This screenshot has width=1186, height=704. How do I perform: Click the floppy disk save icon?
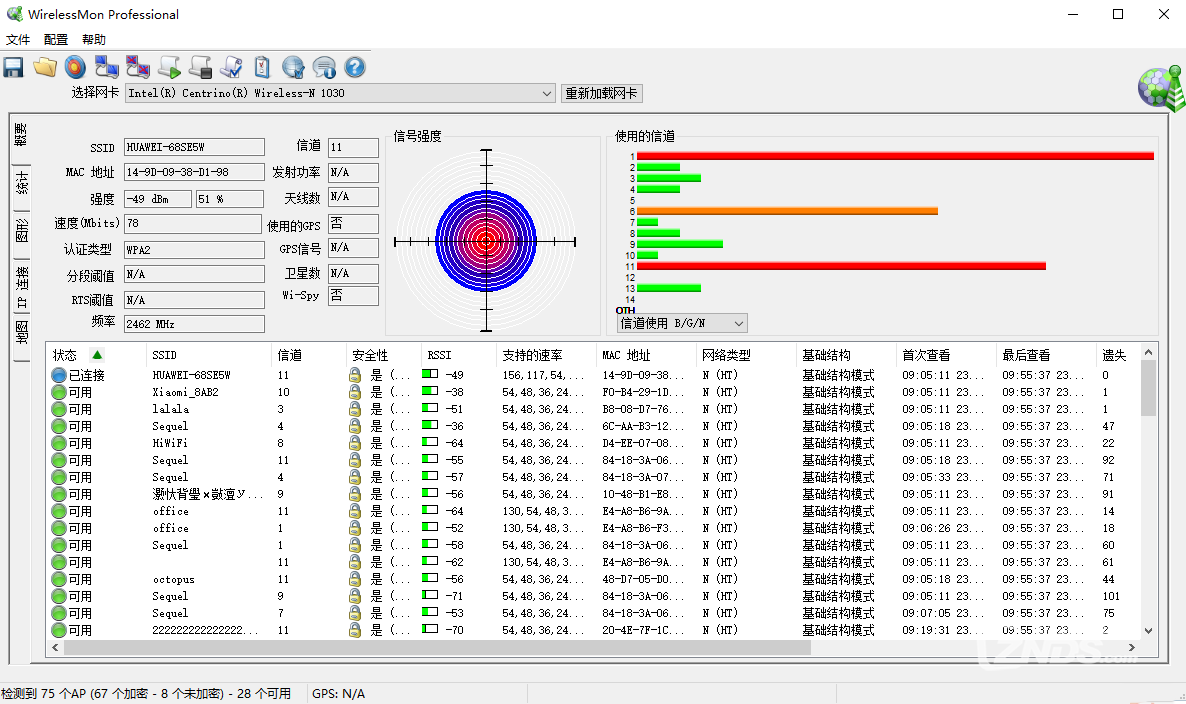click(x=13, y=67)
